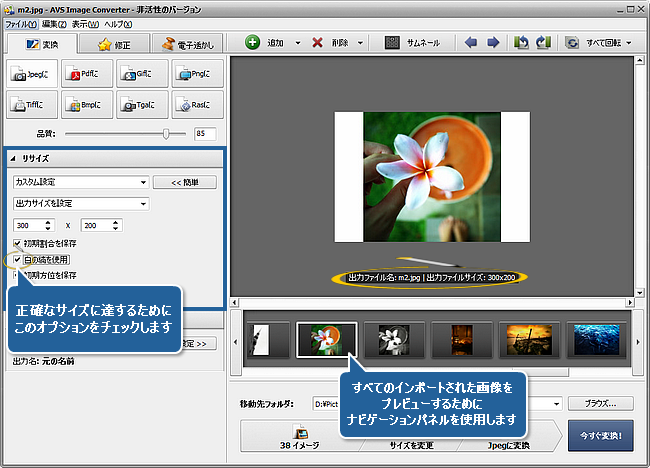650x468 pixels.
Task: Click the 今すぐ変換! convert button
Action: [600, 437]
